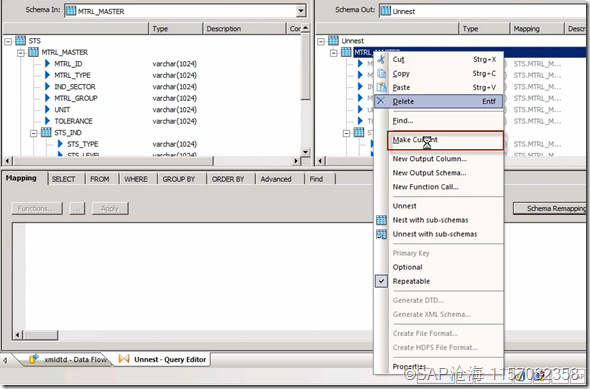Image resolution: width=590 pixels, height=389 pixels.
Task: Collapse the Unnest root node in Schema Out
Action: 321,41
